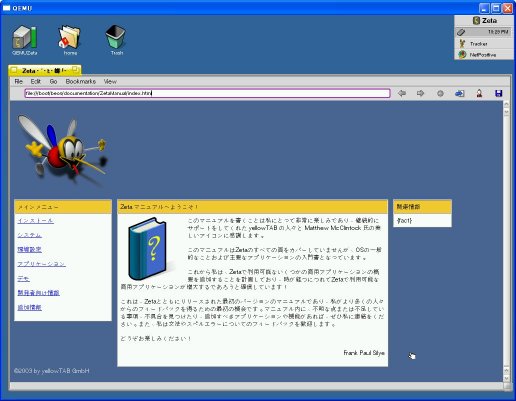Screen dimensions: 516x401
Task: Click the vertical scrollbar down arrow at the bottom
Action: tap(506, 378)
